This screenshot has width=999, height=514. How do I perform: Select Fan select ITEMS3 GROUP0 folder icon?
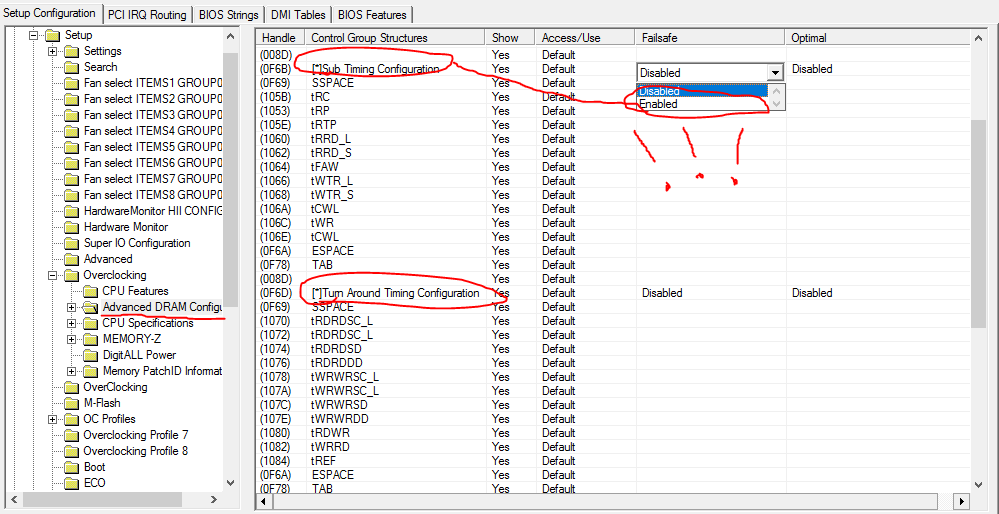[x=71, y=115]
